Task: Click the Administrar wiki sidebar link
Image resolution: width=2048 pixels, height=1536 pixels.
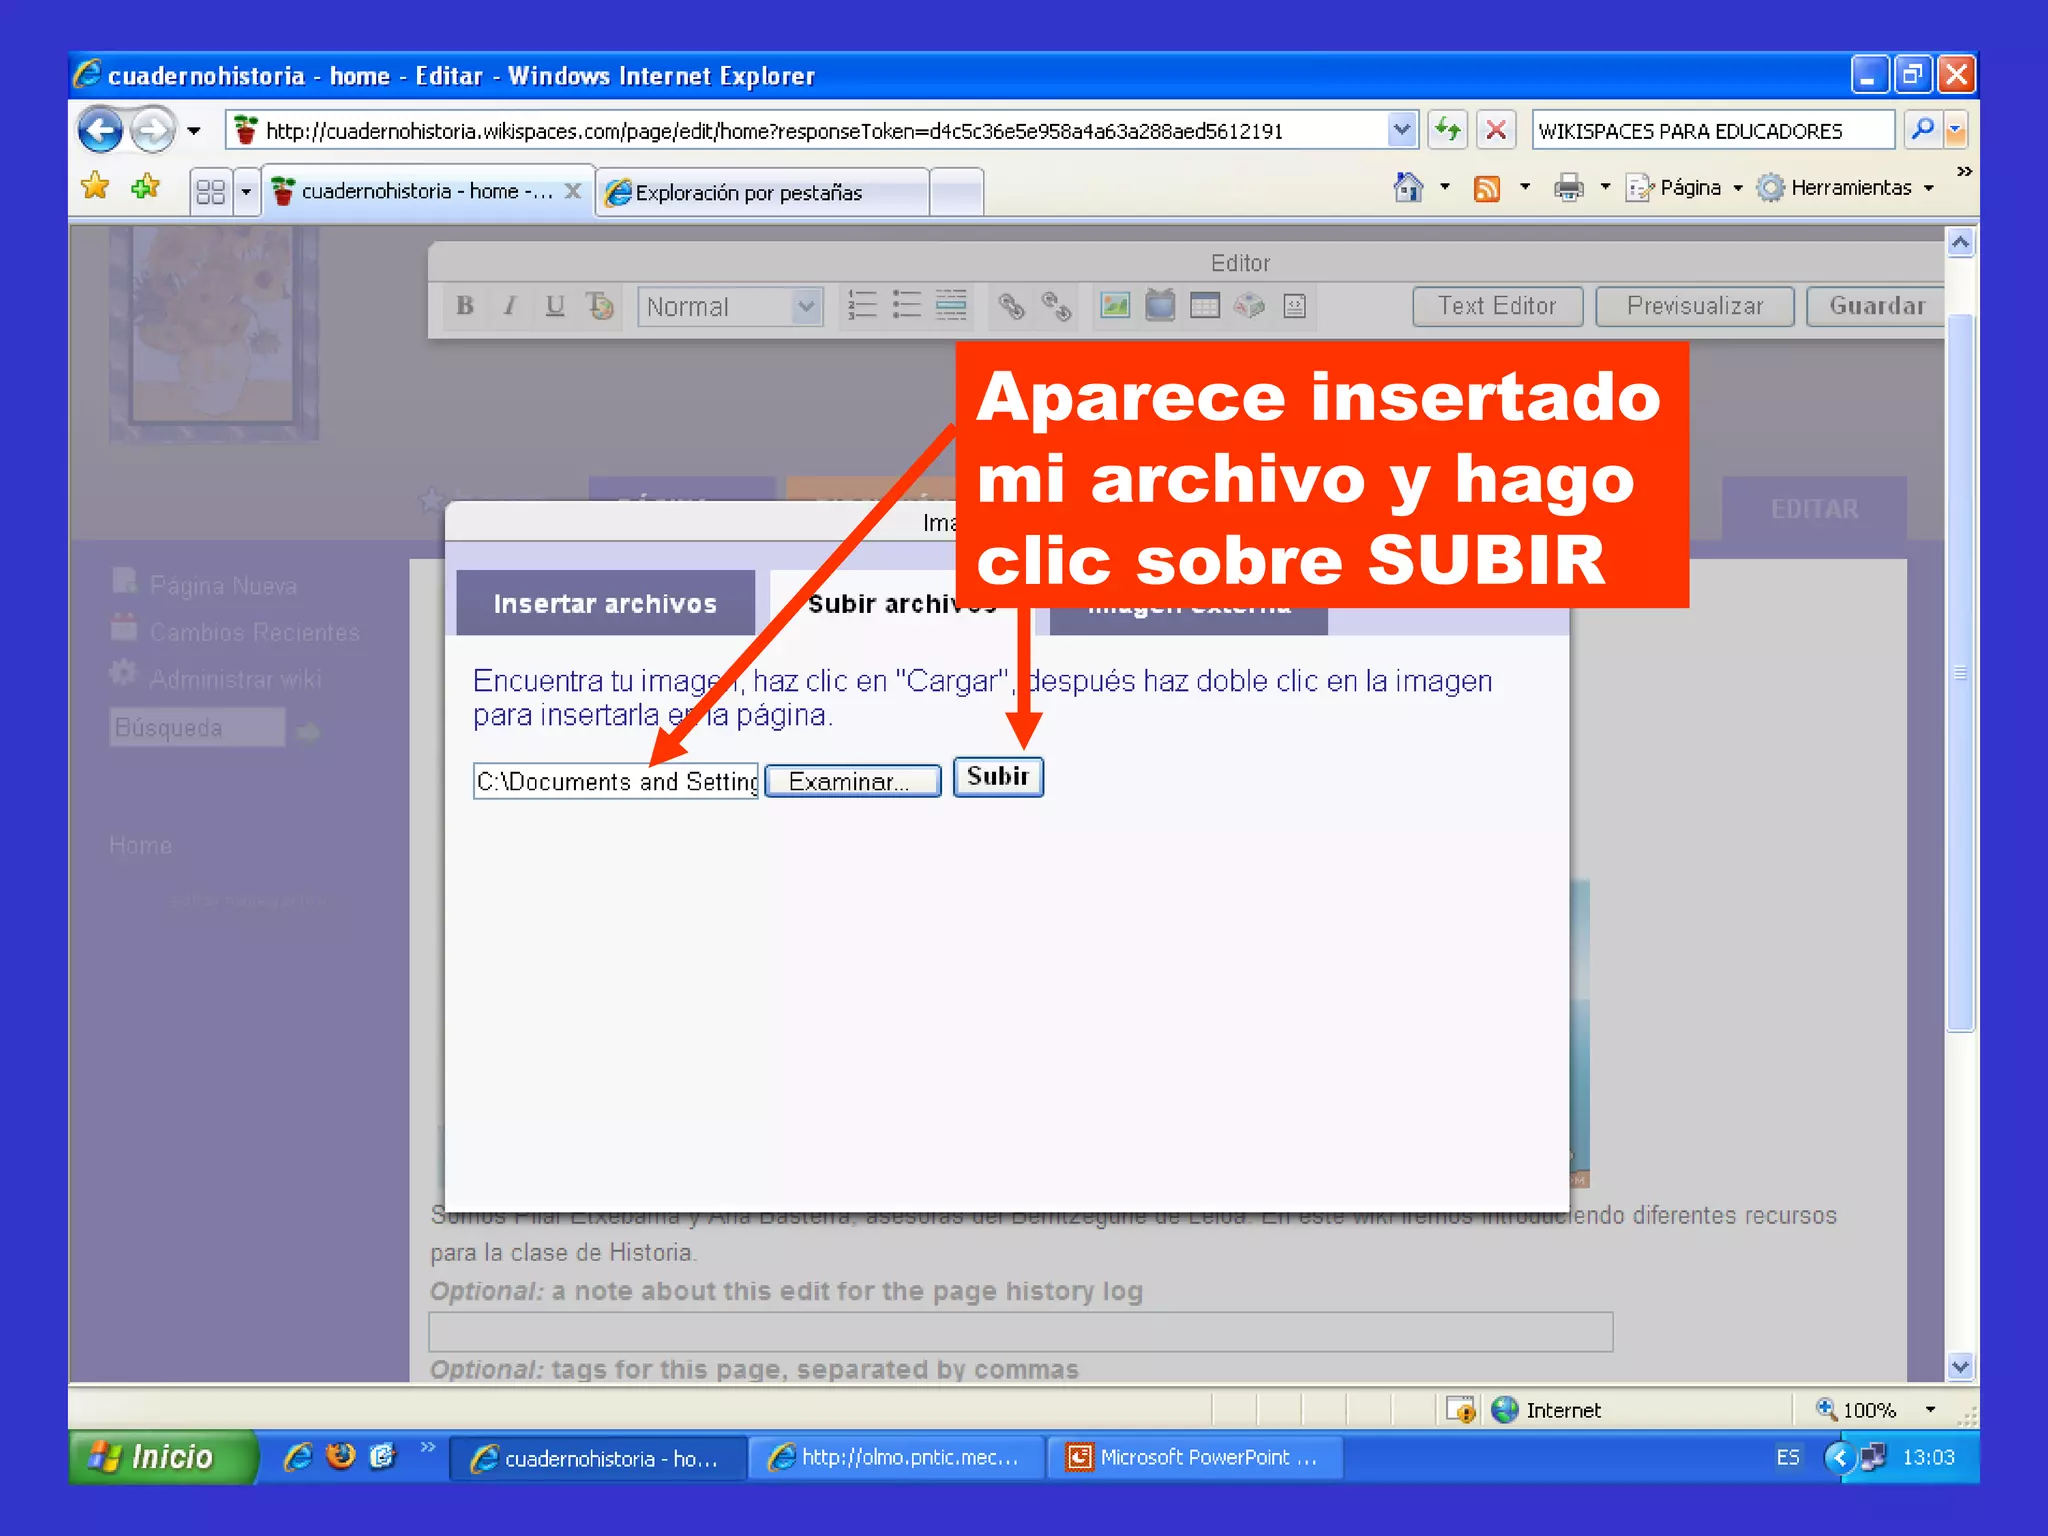Action: 236,680
